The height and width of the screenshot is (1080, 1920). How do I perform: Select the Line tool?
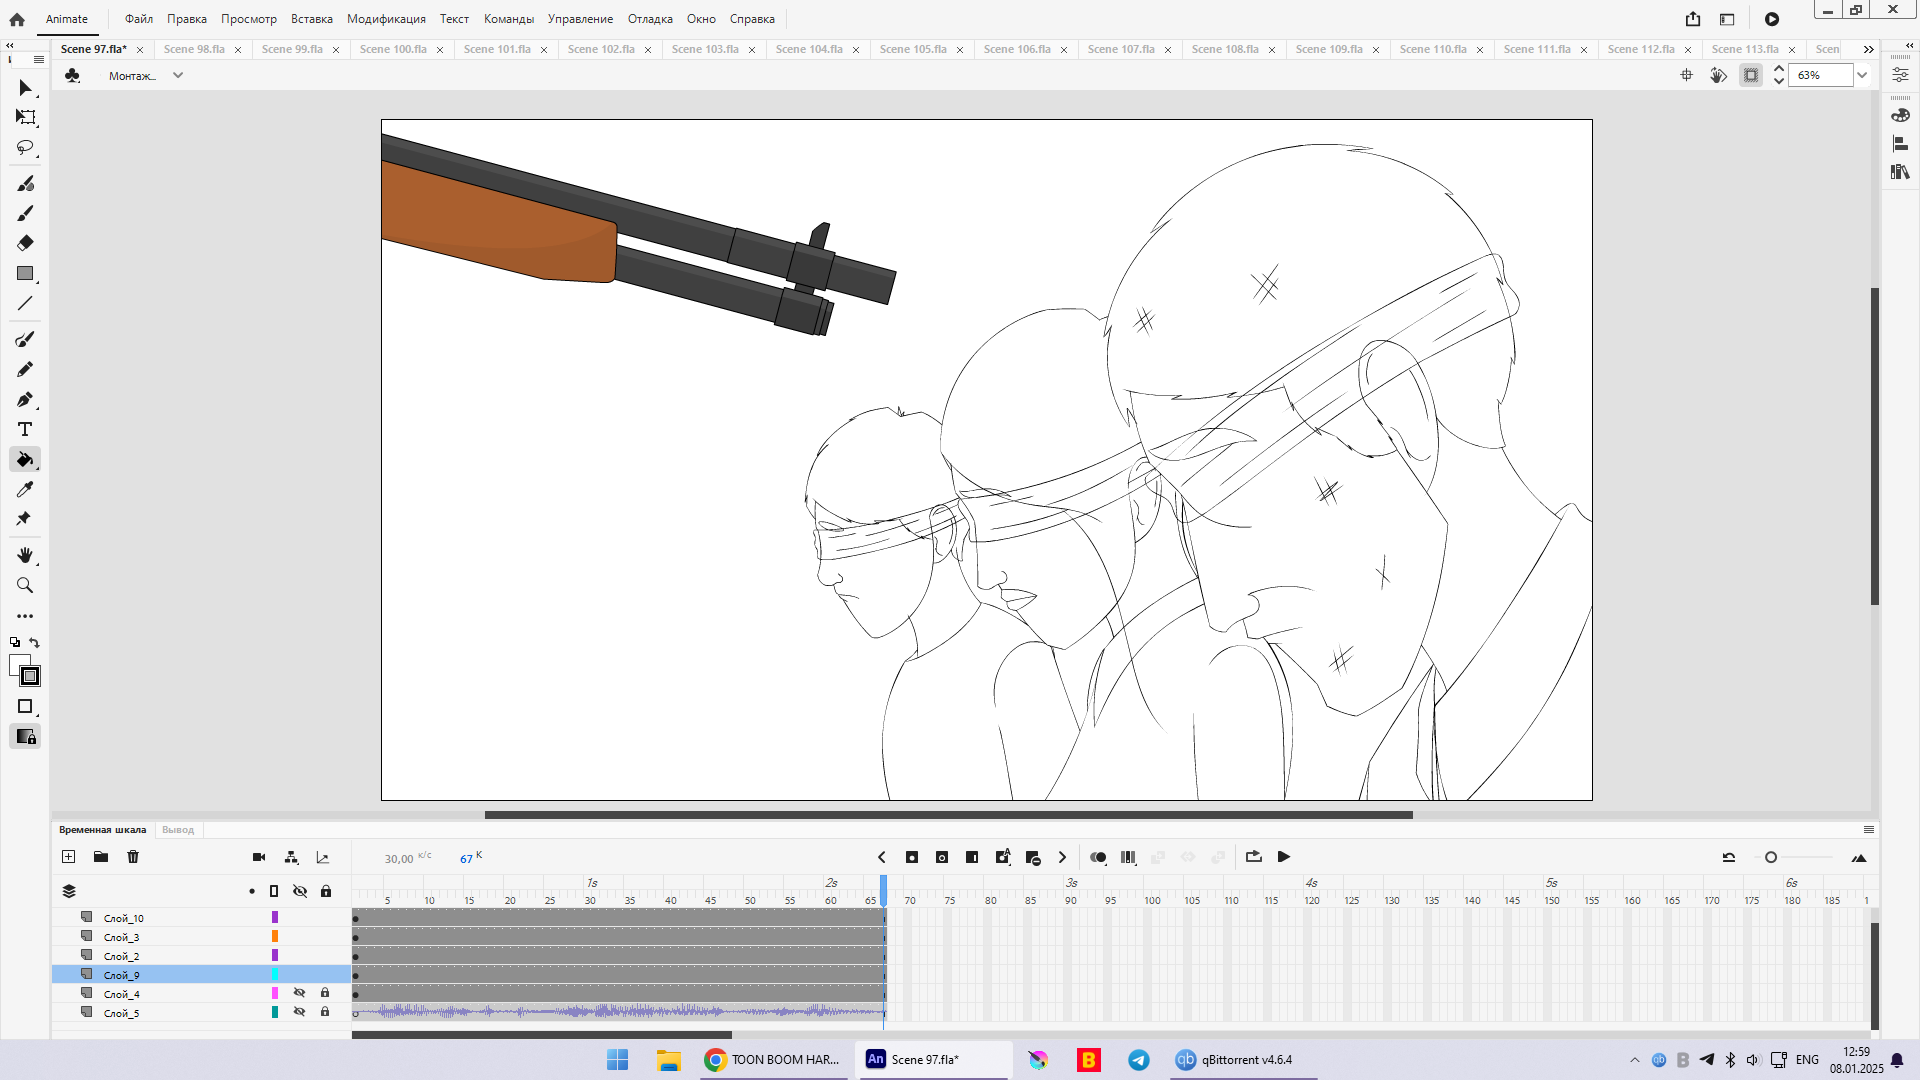[26, 303]
